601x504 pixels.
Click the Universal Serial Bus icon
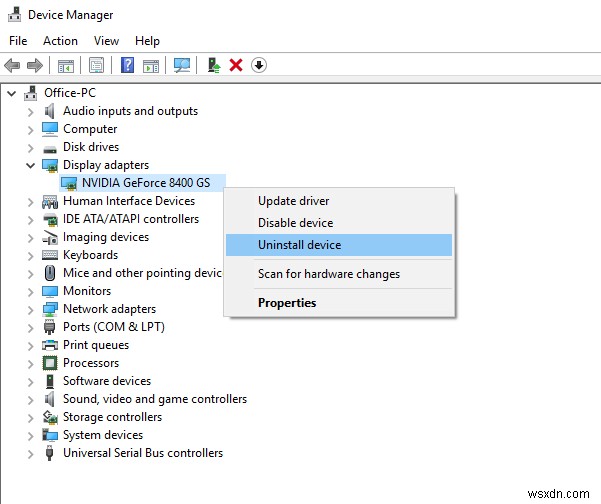pos(49,453)
